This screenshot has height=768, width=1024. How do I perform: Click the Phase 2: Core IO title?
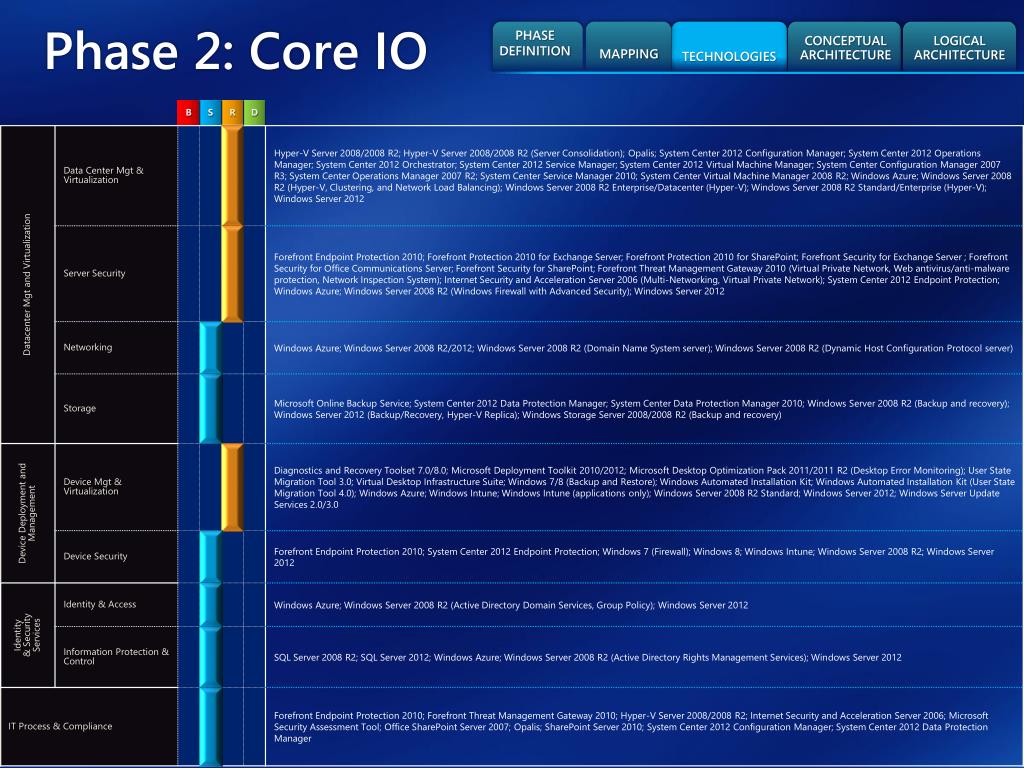[x=236, y=51]
